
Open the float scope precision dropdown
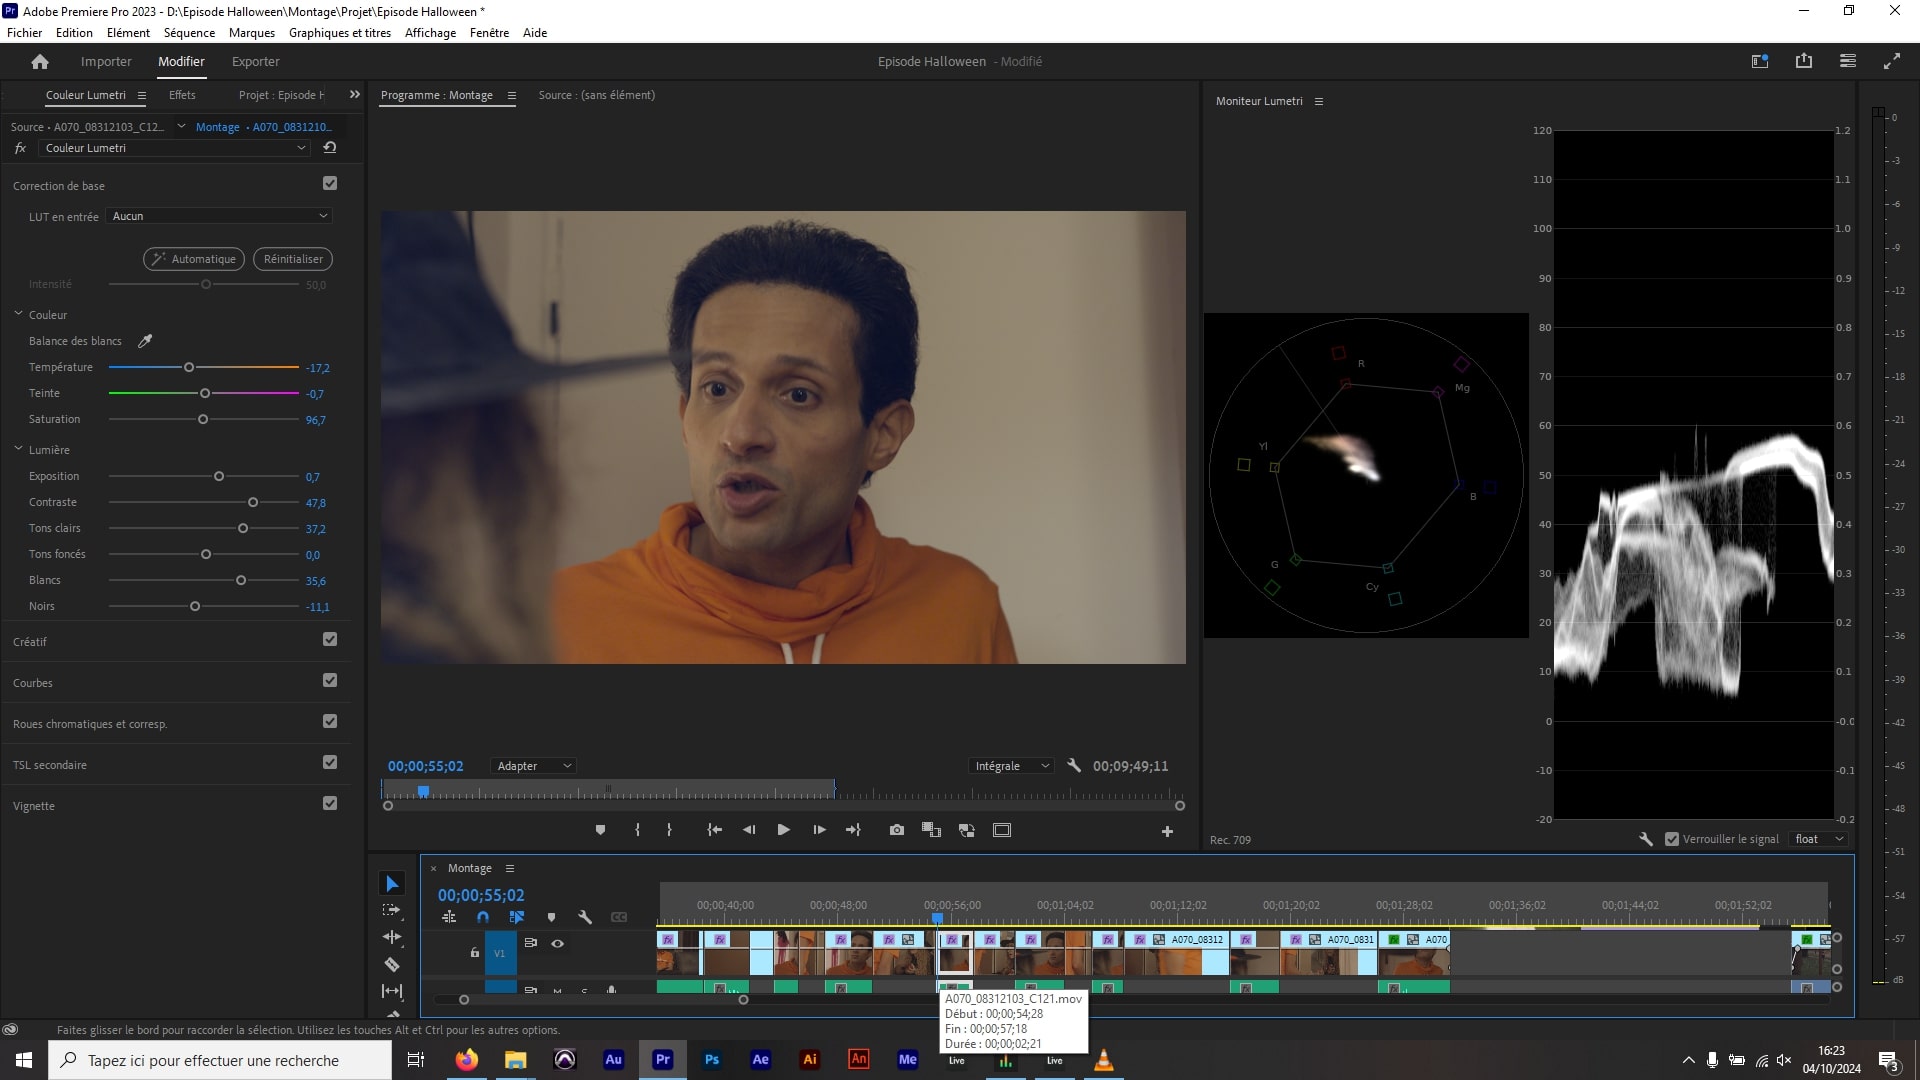click(1819, 839)
